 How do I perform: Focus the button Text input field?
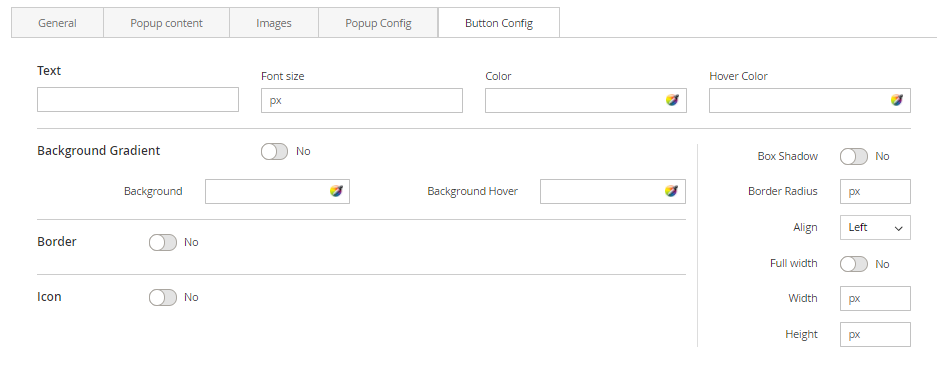[138, 99]
